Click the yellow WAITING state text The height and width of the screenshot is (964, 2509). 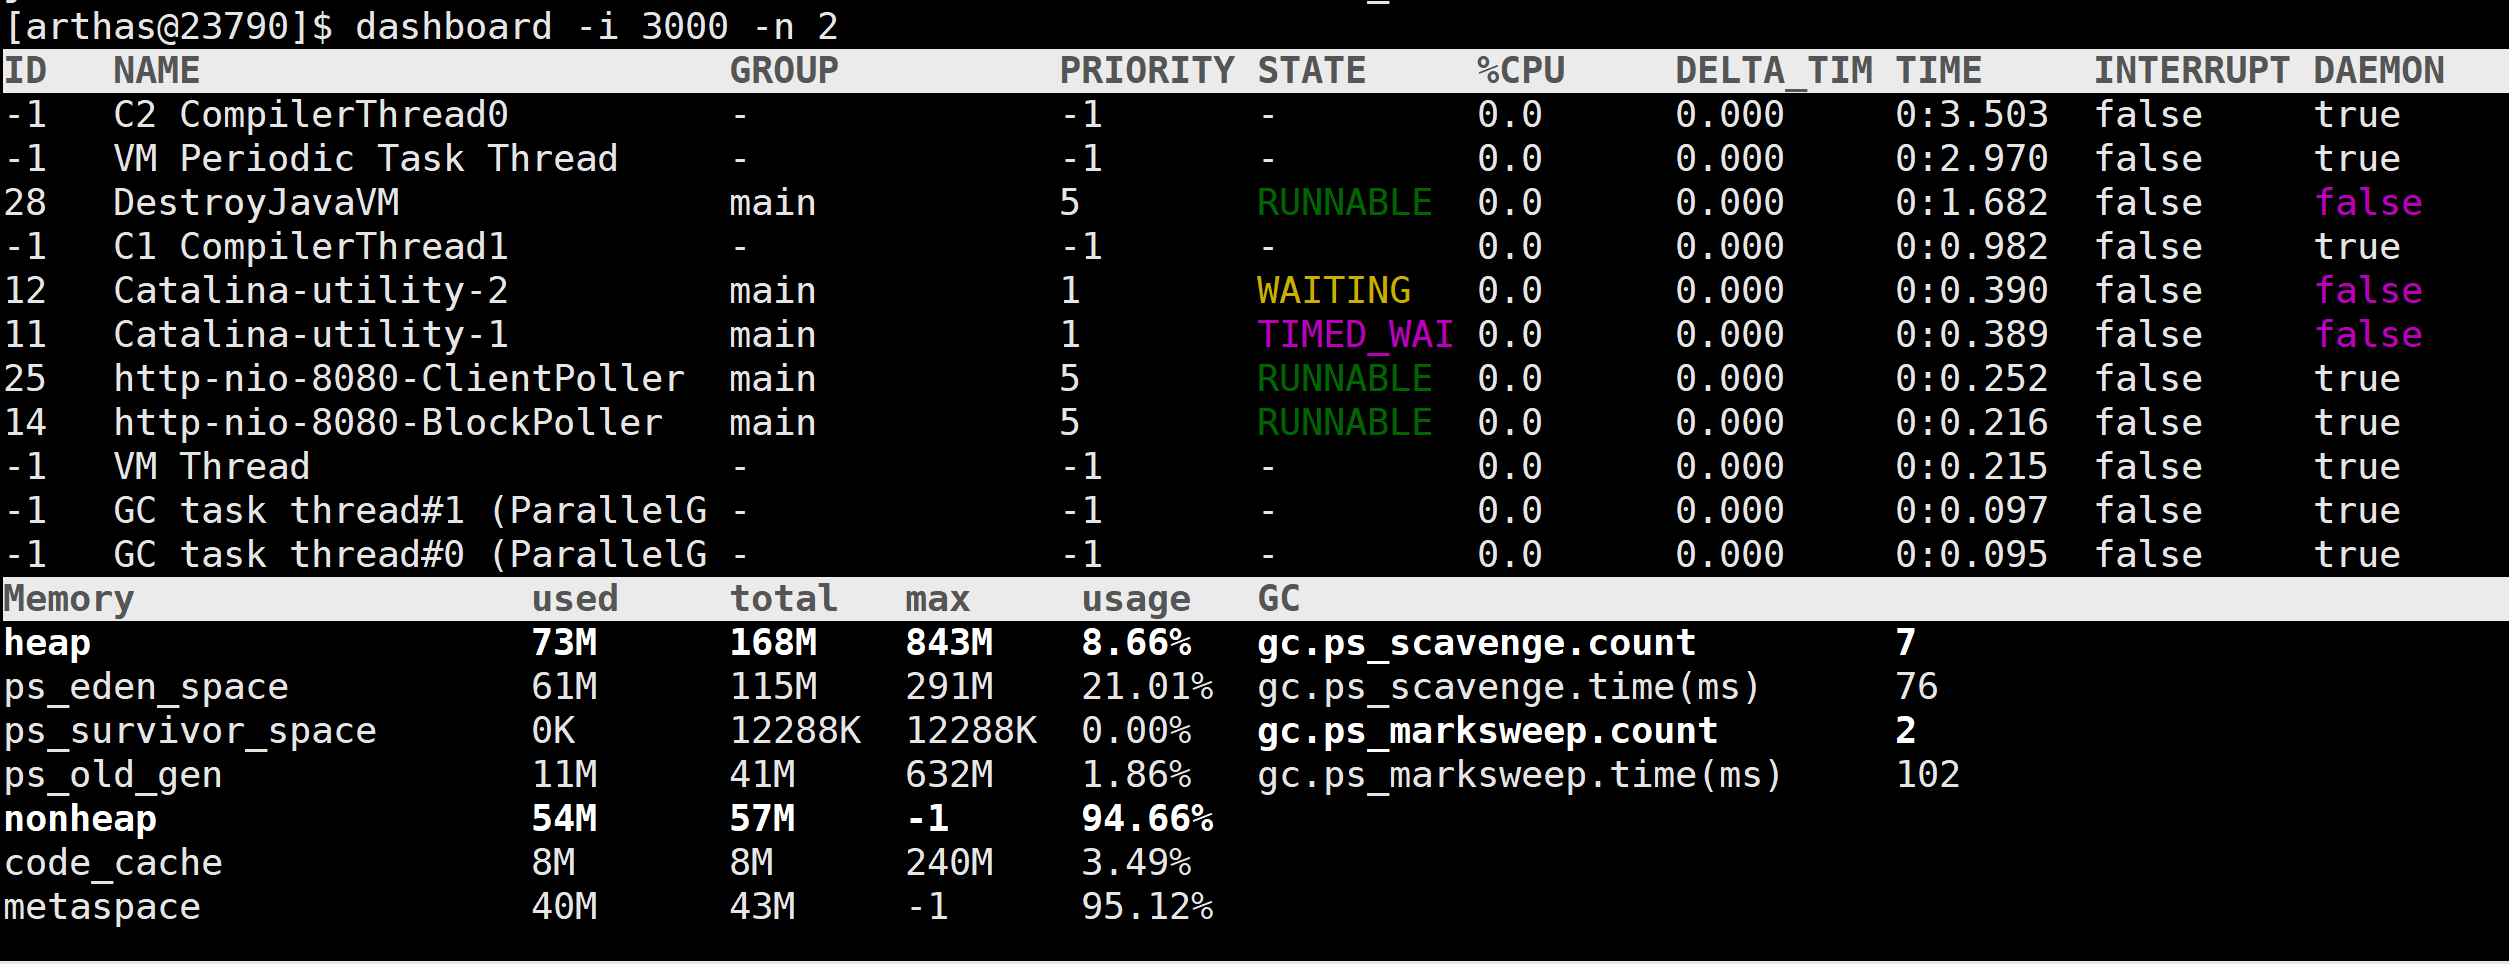coord(1333,290)
